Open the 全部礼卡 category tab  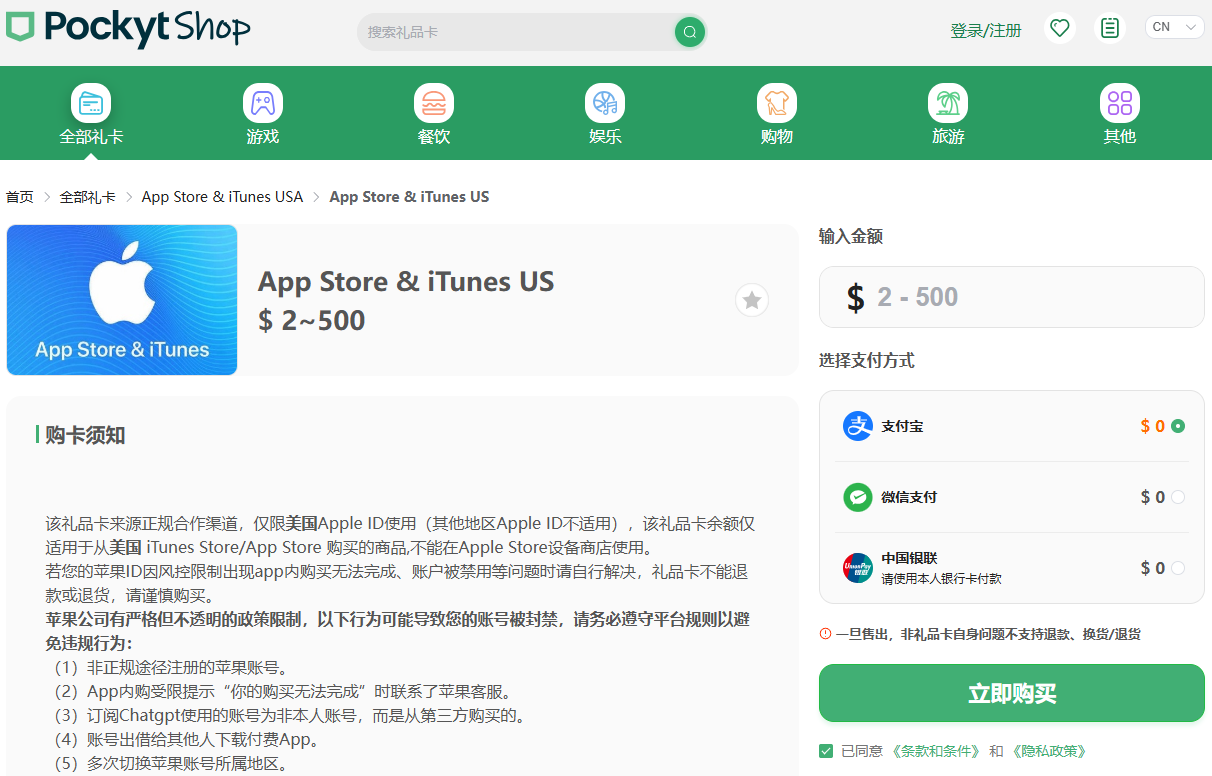(91, 115)
